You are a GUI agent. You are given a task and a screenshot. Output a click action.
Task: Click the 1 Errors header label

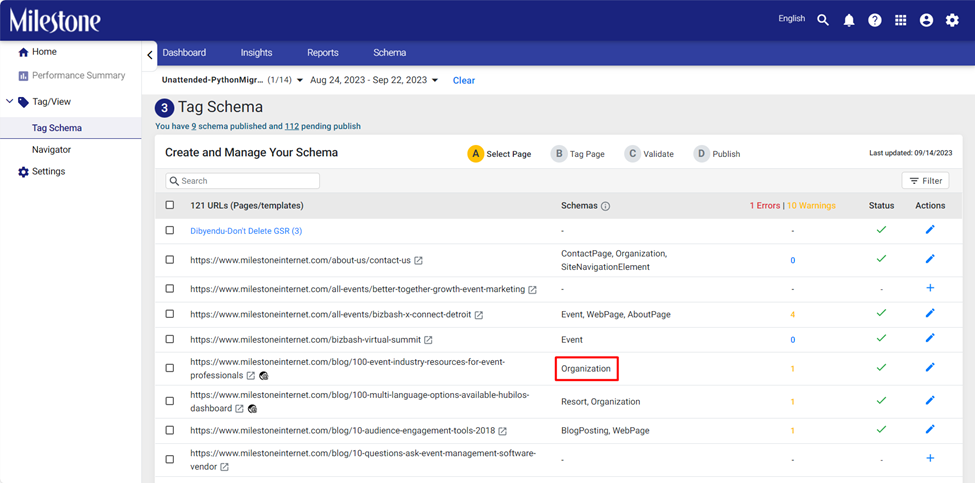pos(764,205)
